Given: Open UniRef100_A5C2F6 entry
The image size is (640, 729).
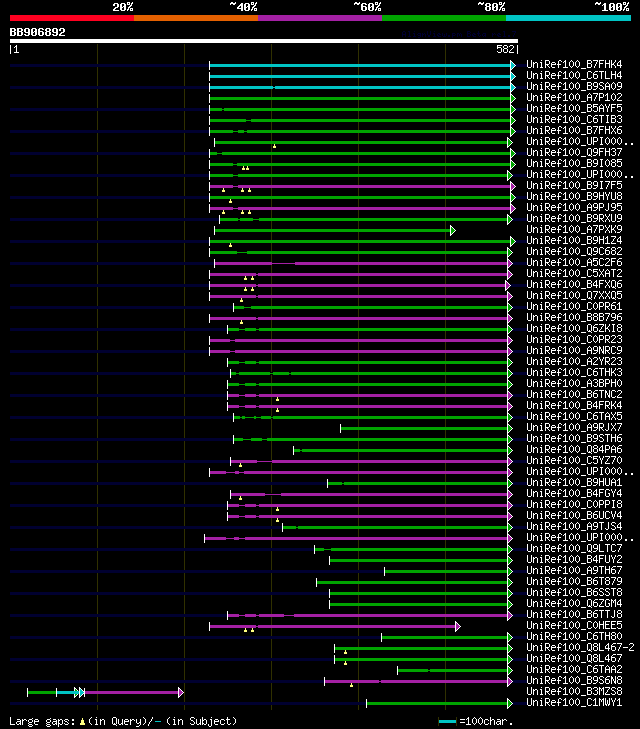Looking at the screenshot, I should (x=574, y=262).
